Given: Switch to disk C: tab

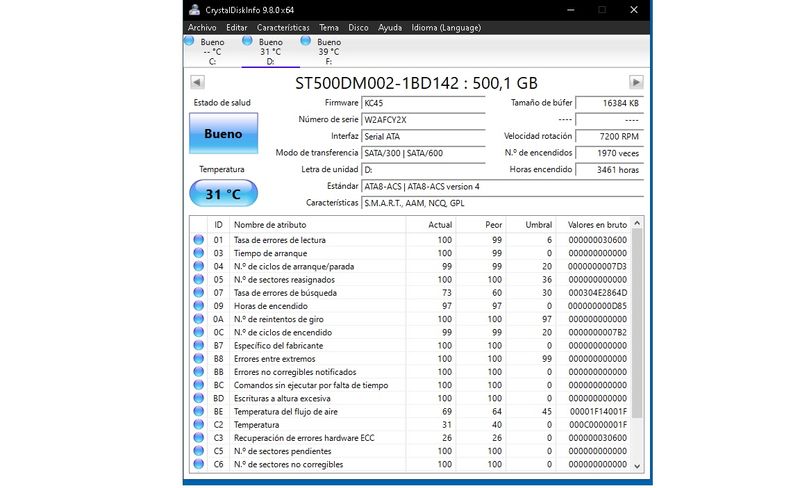Looking at the screenshot, I should [212, 51].
